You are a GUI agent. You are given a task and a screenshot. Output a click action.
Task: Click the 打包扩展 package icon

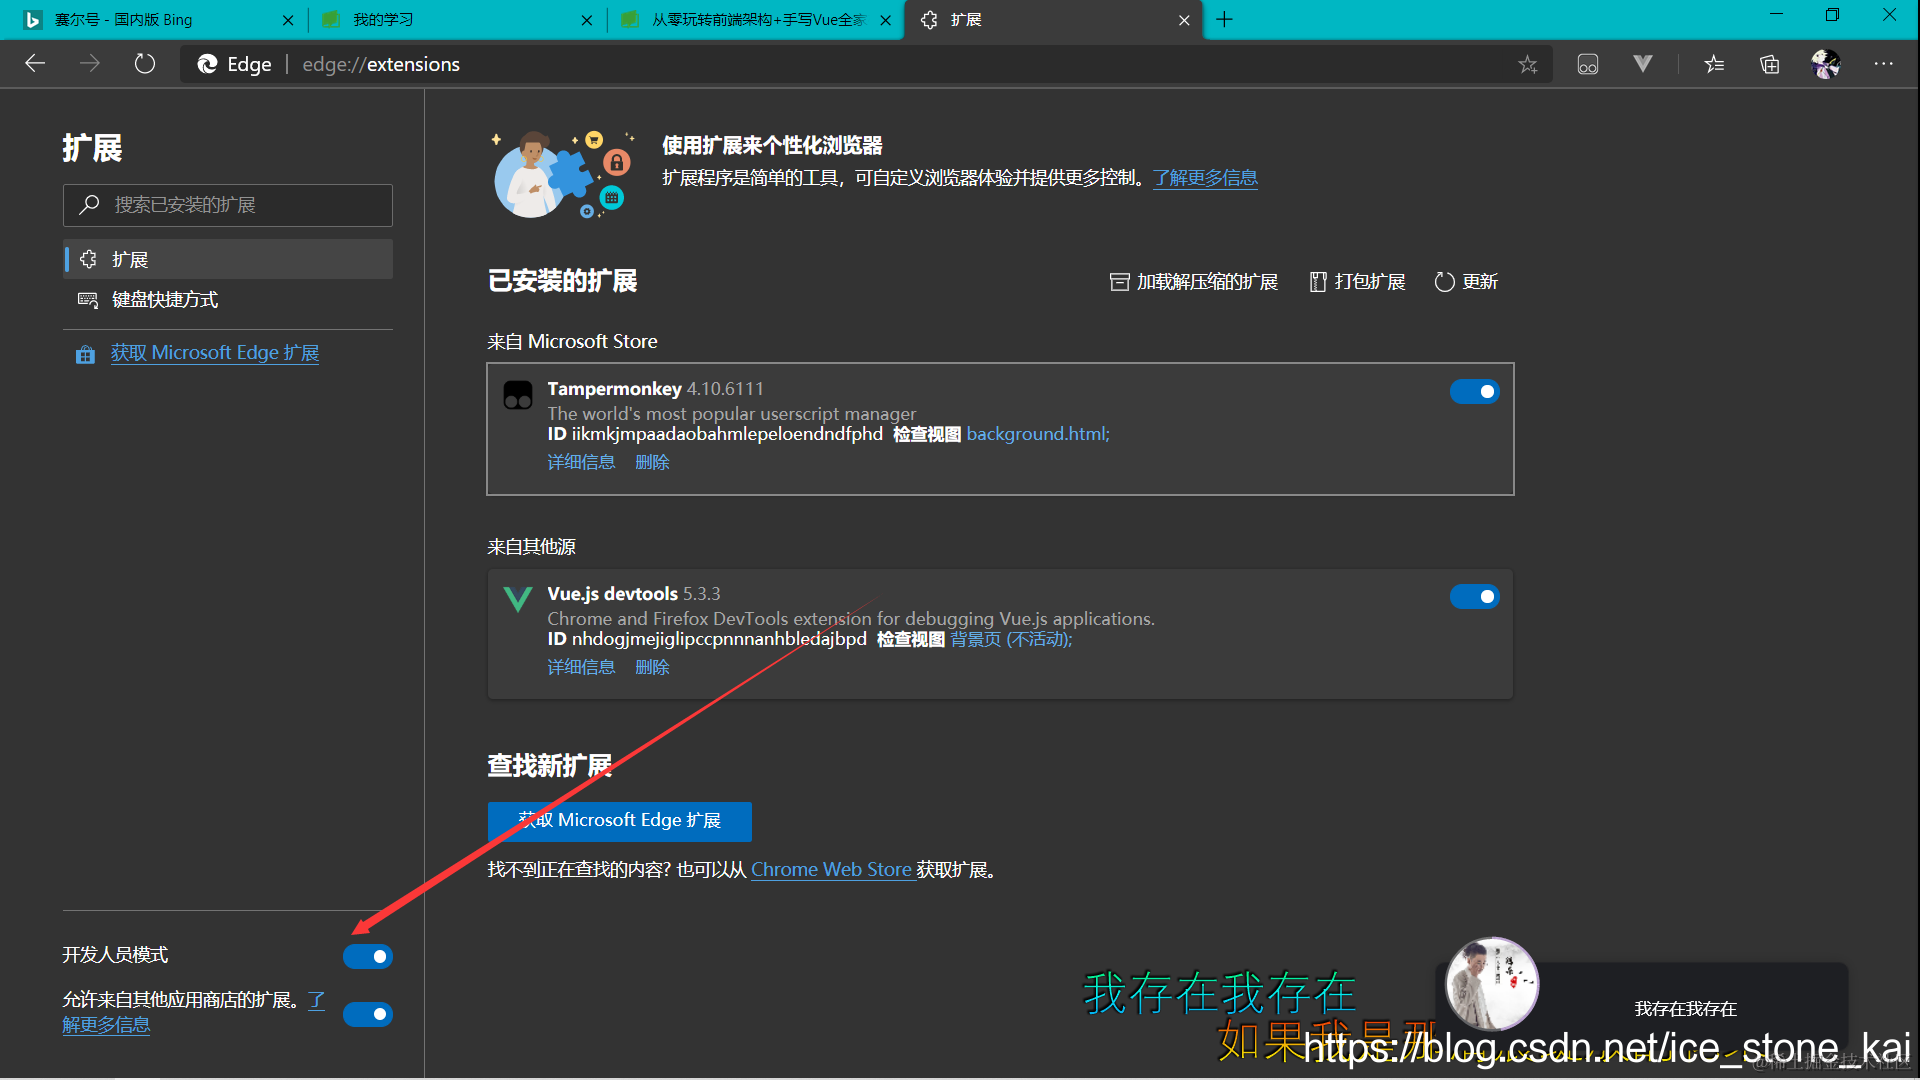coord(1317,281)
